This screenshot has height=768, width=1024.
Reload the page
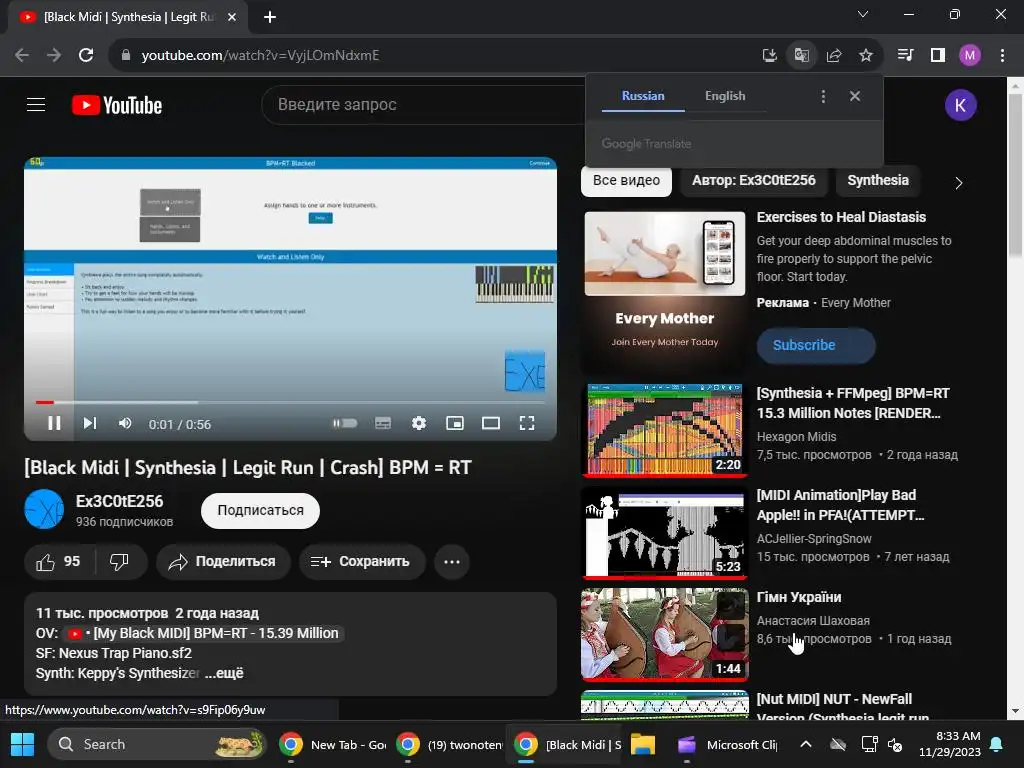tap(86, 56)
